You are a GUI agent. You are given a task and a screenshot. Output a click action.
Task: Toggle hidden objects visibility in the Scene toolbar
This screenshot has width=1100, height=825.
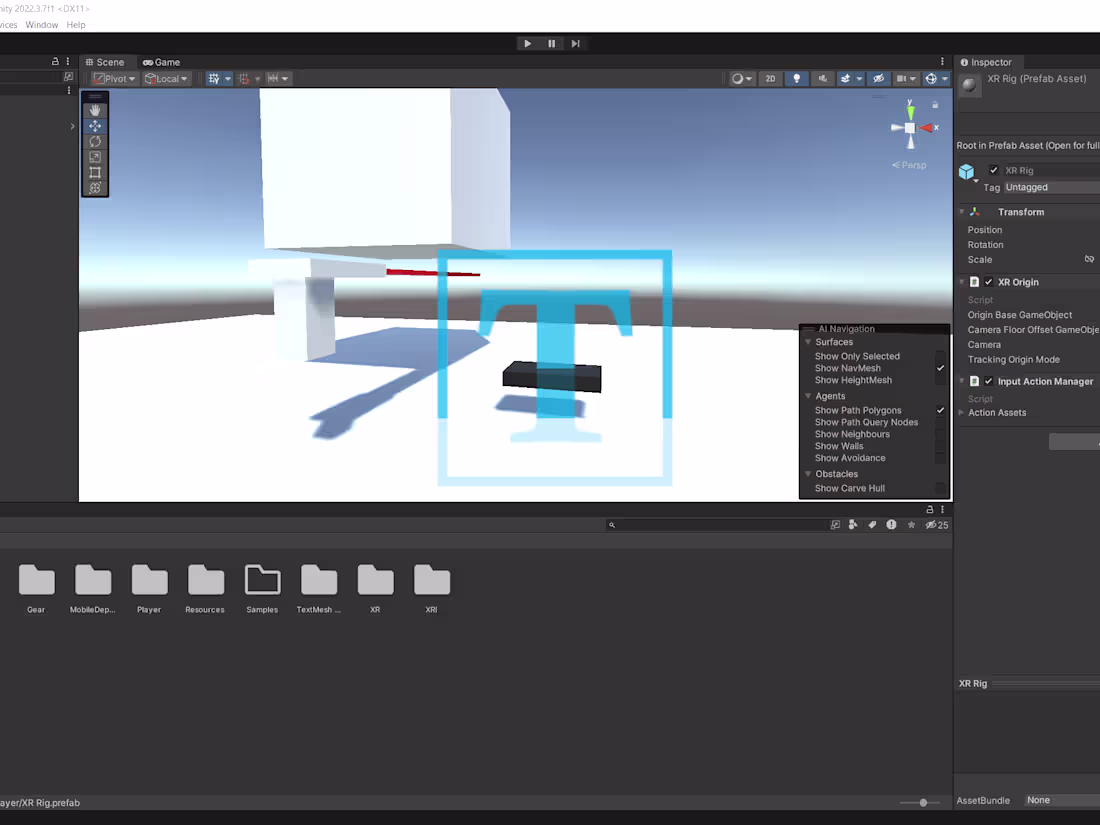(x=878, y=79)
